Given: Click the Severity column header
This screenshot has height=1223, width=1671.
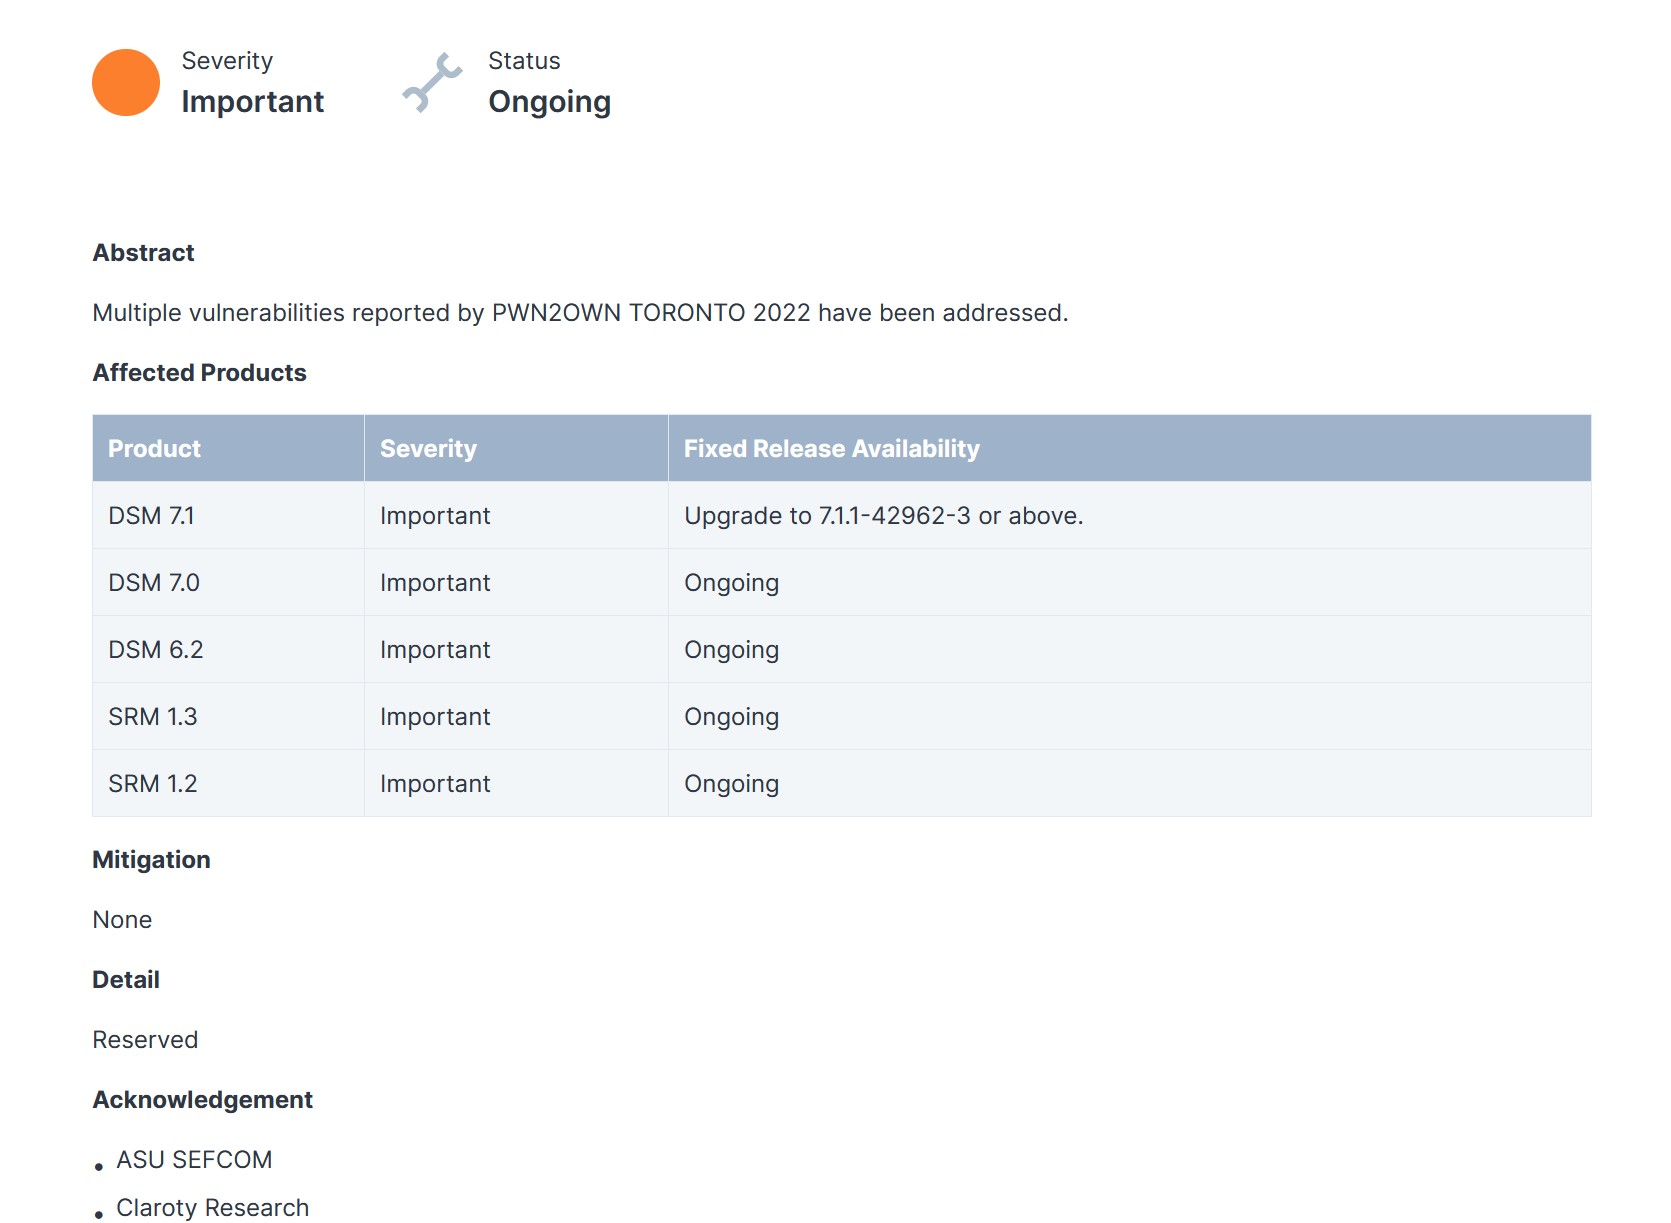Looking at the screenshot, I should pos(428,449).
